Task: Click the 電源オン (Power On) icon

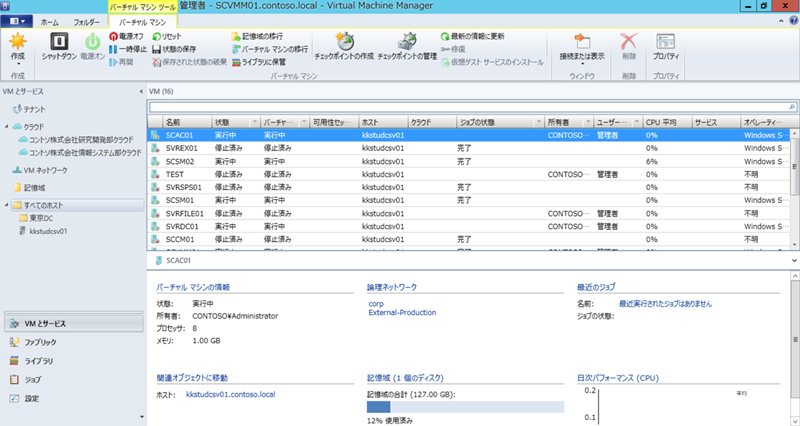Action: [92, 41]
